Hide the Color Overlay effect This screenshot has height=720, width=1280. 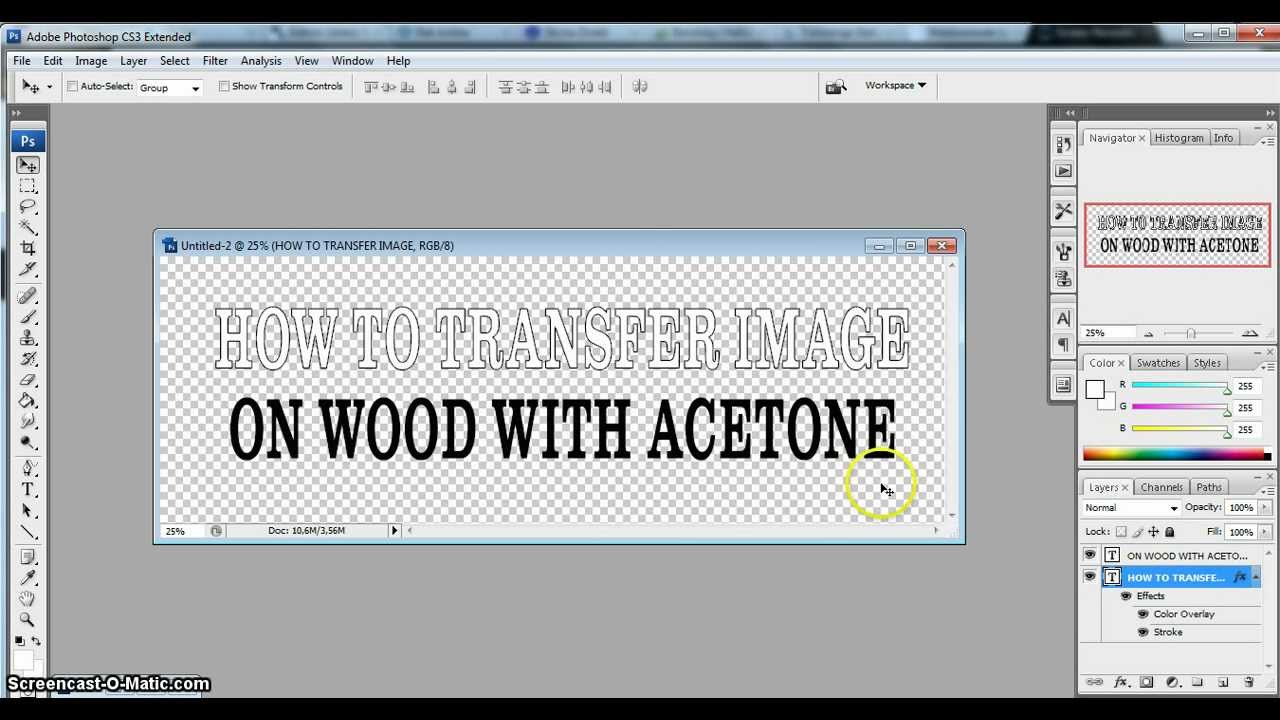pyautogui.click(x=1143, y=614)
